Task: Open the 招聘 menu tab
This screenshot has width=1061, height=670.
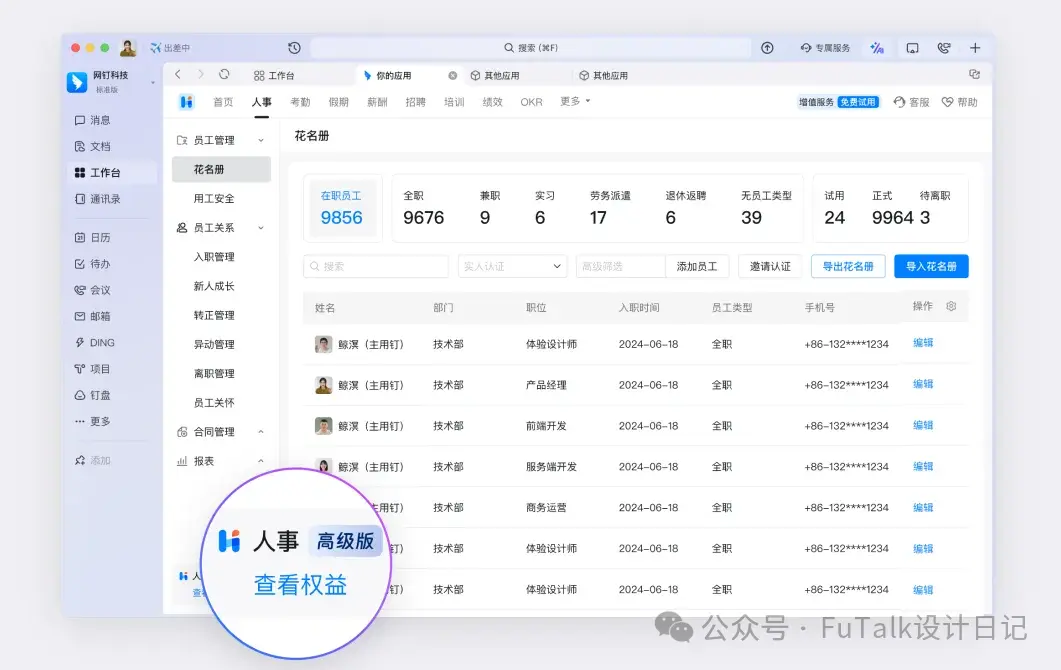Action: (x=415, y=102)
